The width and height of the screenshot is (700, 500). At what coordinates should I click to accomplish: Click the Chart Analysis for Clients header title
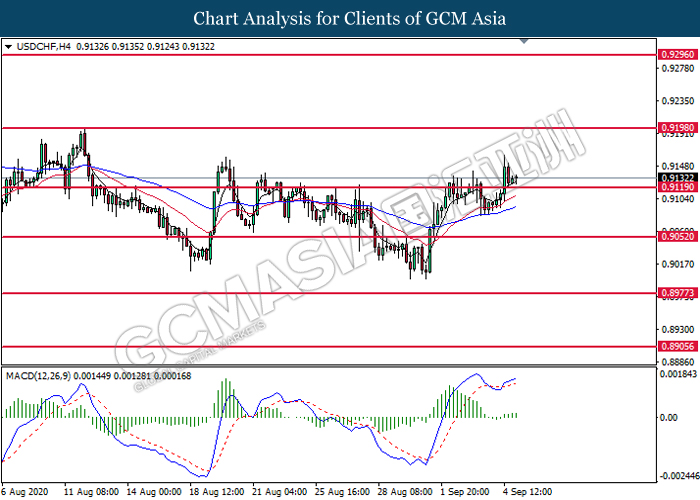coord(350,18)
